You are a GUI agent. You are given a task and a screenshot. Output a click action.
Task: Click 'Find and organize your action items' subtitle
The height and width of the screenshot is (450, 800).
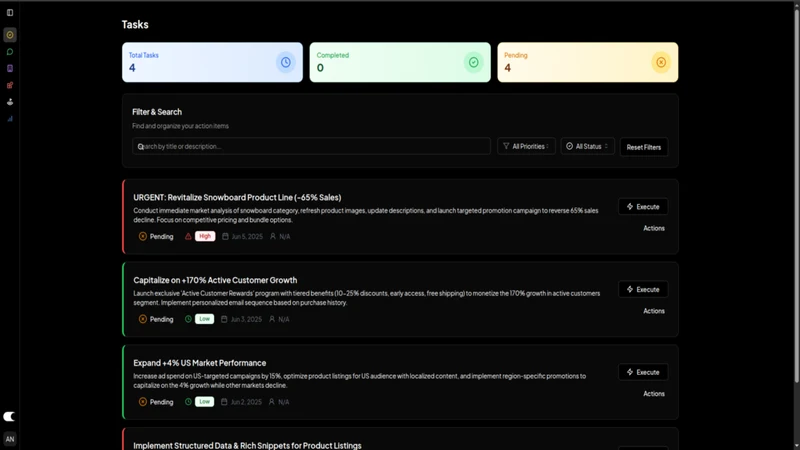click(x=181, y=126)
